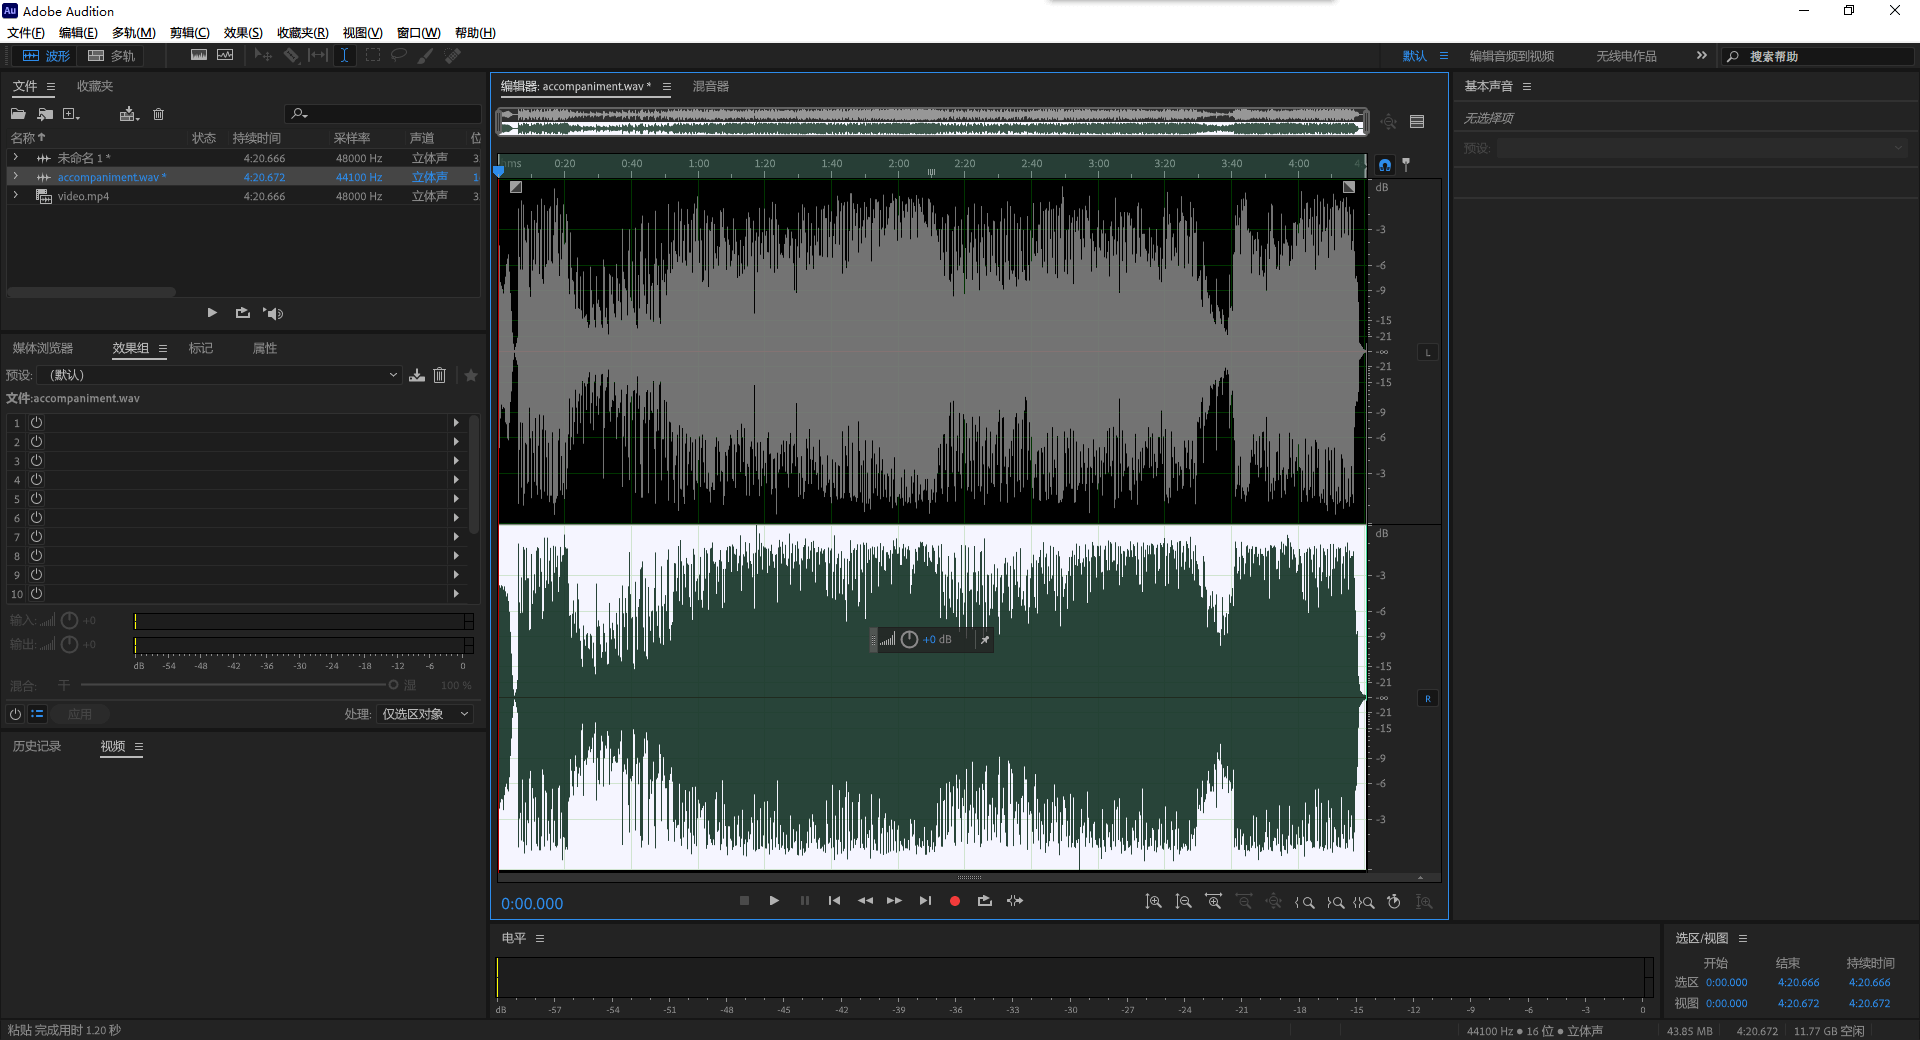
Task: Expand the video.mp4 file entry
Action: (15, 196)
